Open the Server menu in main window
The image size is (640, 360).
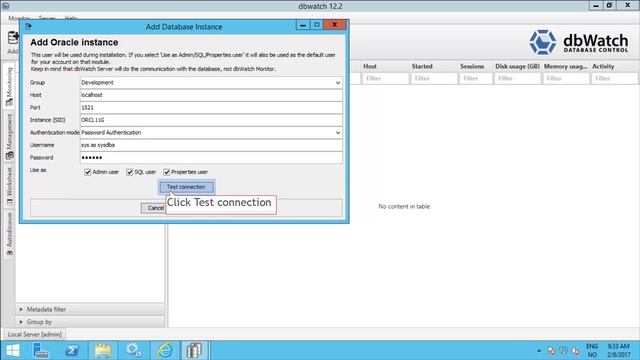[x=47, y=18]
